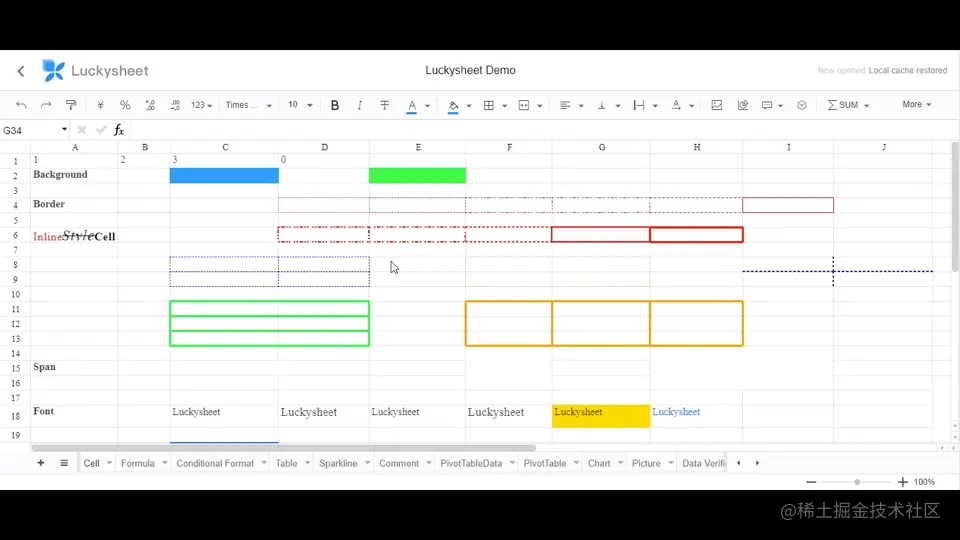Click horizontal align icon
Viewport: 960px width, 540px height.
565,105
